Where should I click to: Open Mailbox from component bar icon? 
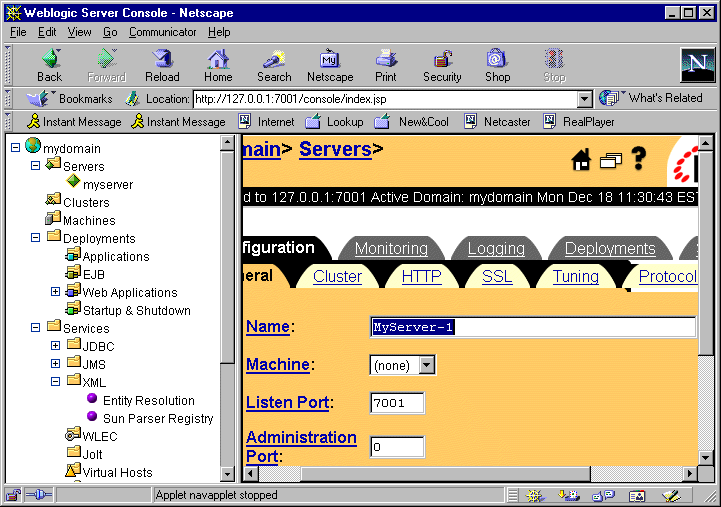tap(568, 496)
